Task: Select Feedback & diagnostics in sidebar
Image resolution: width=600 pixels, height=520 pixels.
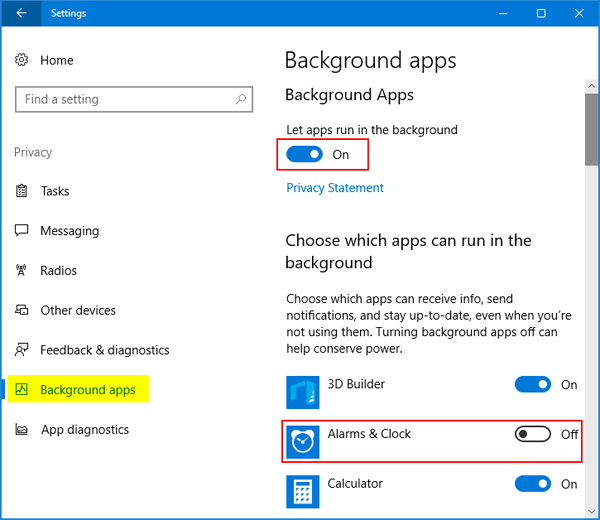Action: click(x=104, y=350)
